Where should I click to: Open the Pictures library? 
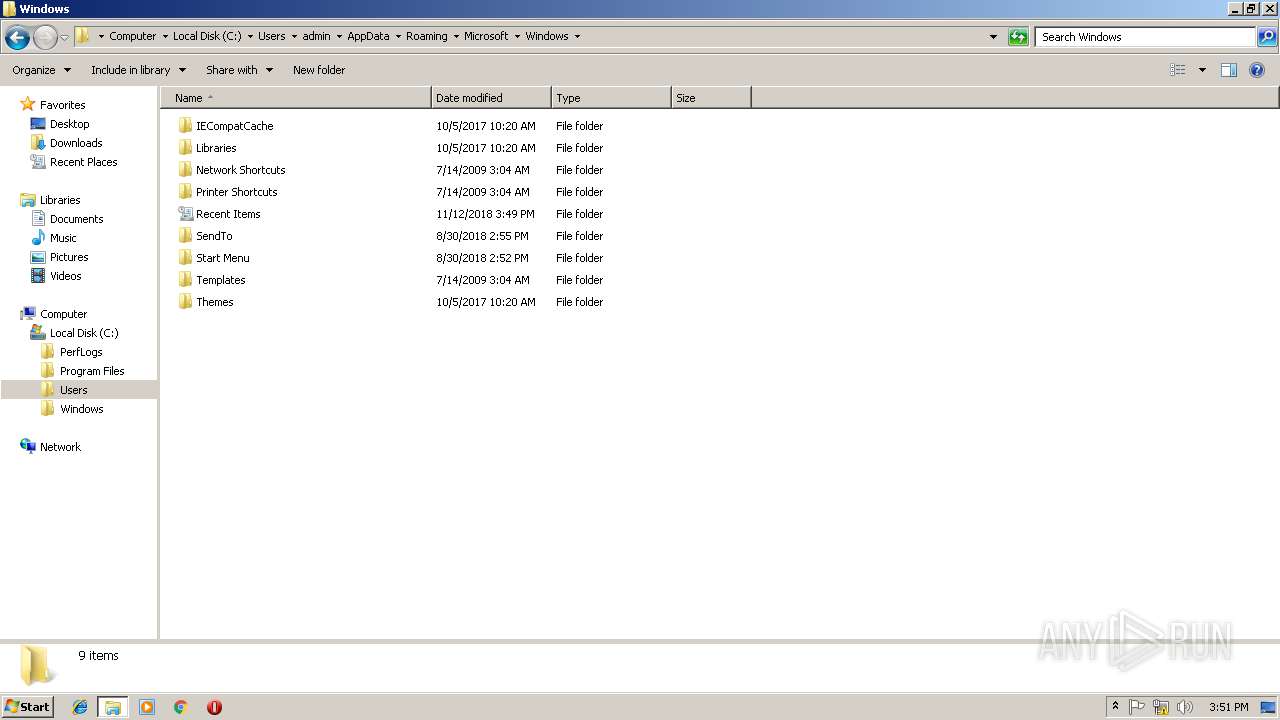coord(69,257)
